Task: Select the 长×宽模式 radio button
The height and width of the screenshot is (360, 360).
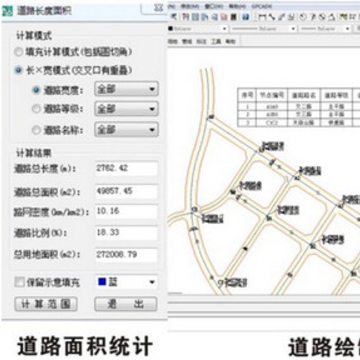Action: [x=19, y=70]
